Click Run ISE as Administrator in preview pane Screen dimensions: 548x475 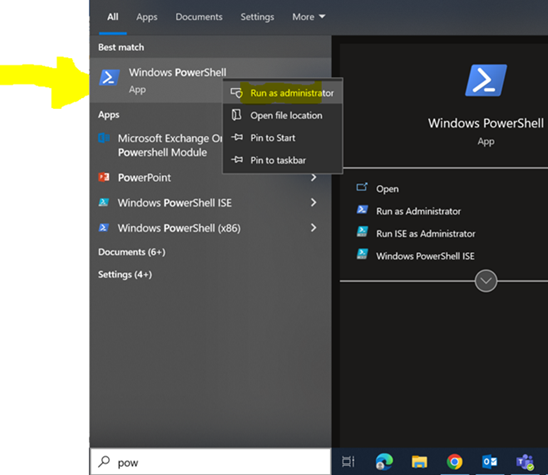click(426, 233)
